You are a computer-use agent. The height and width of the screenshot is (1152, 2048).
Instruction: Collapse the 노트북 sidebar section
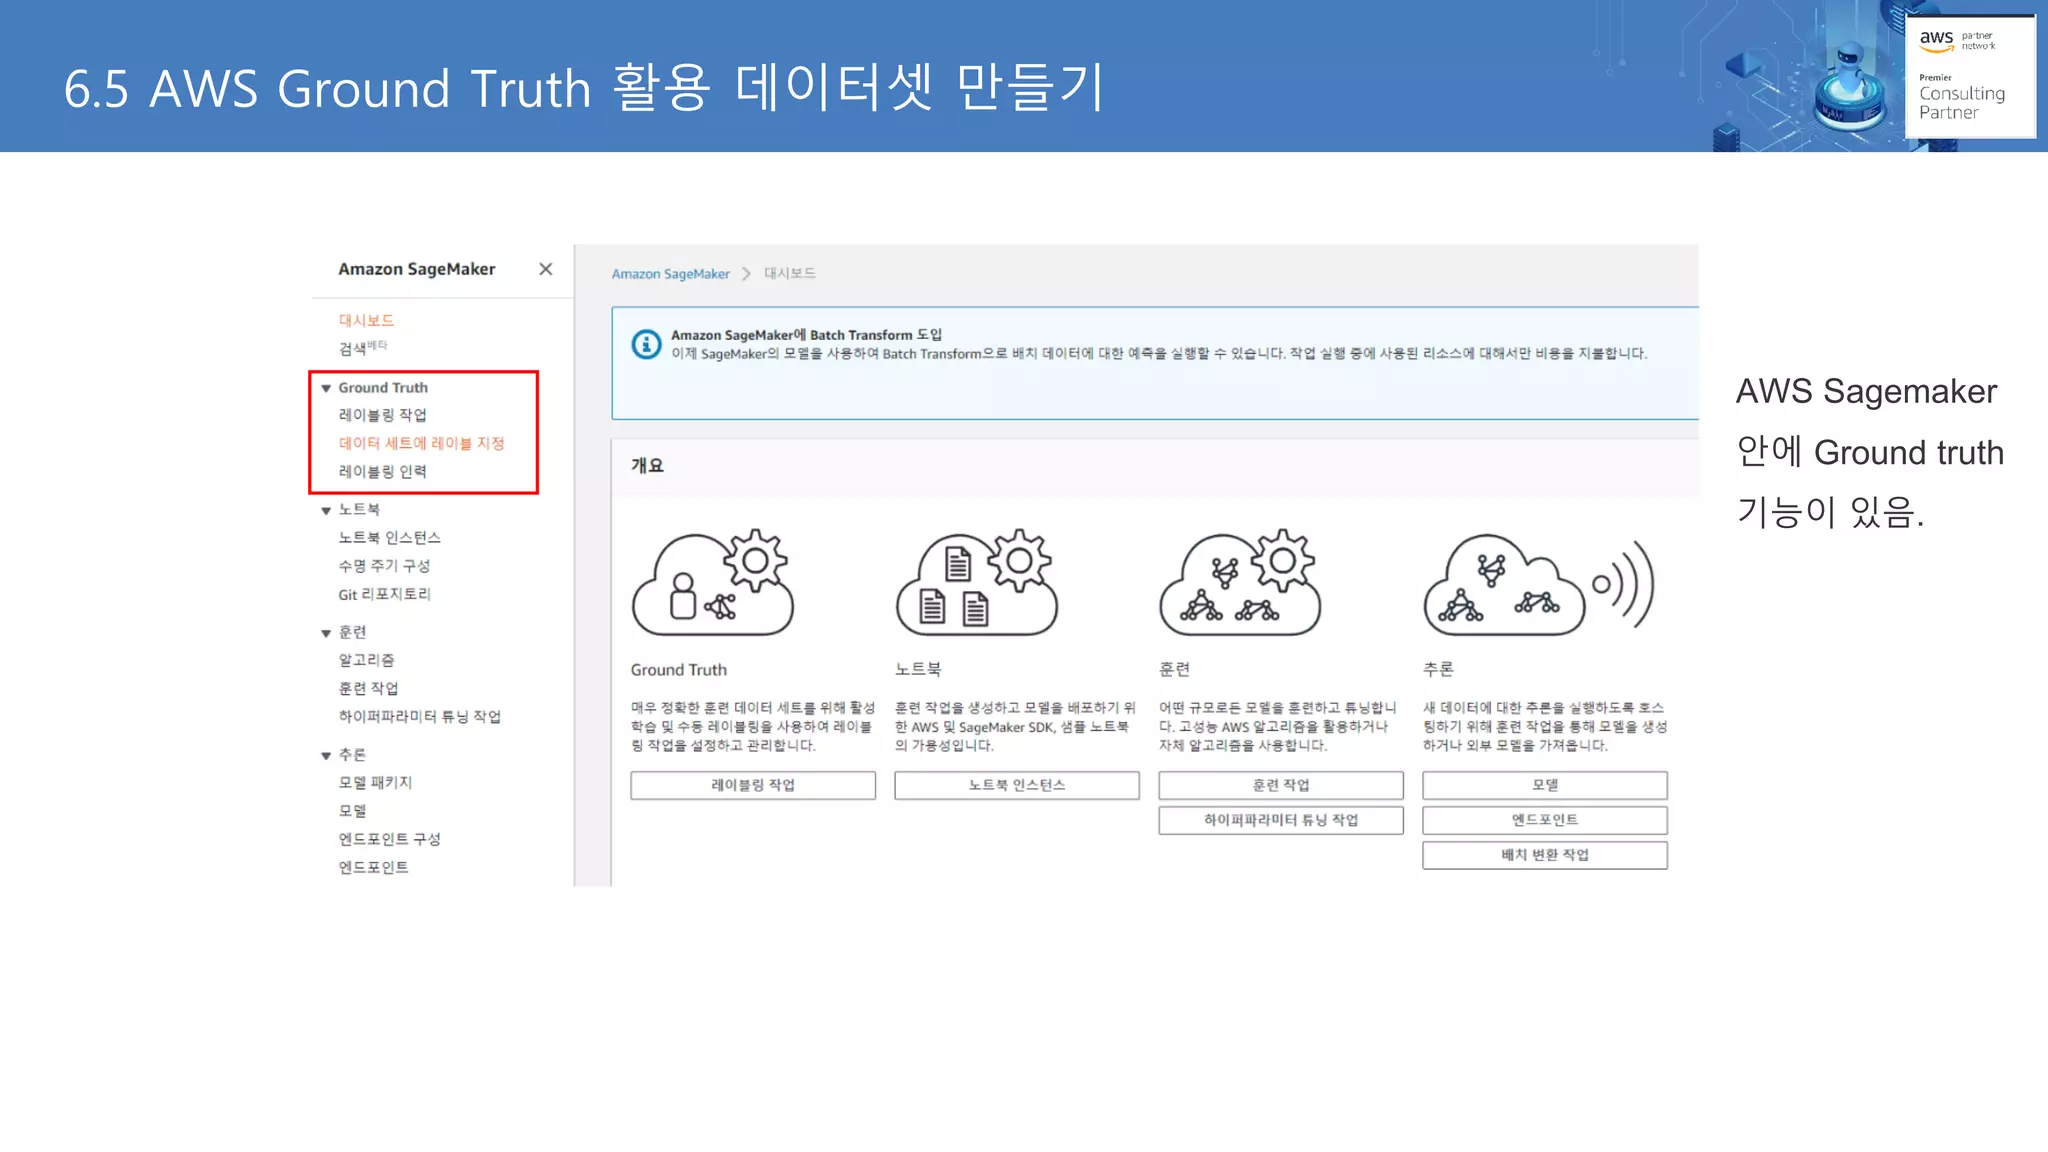click(326, 511)
